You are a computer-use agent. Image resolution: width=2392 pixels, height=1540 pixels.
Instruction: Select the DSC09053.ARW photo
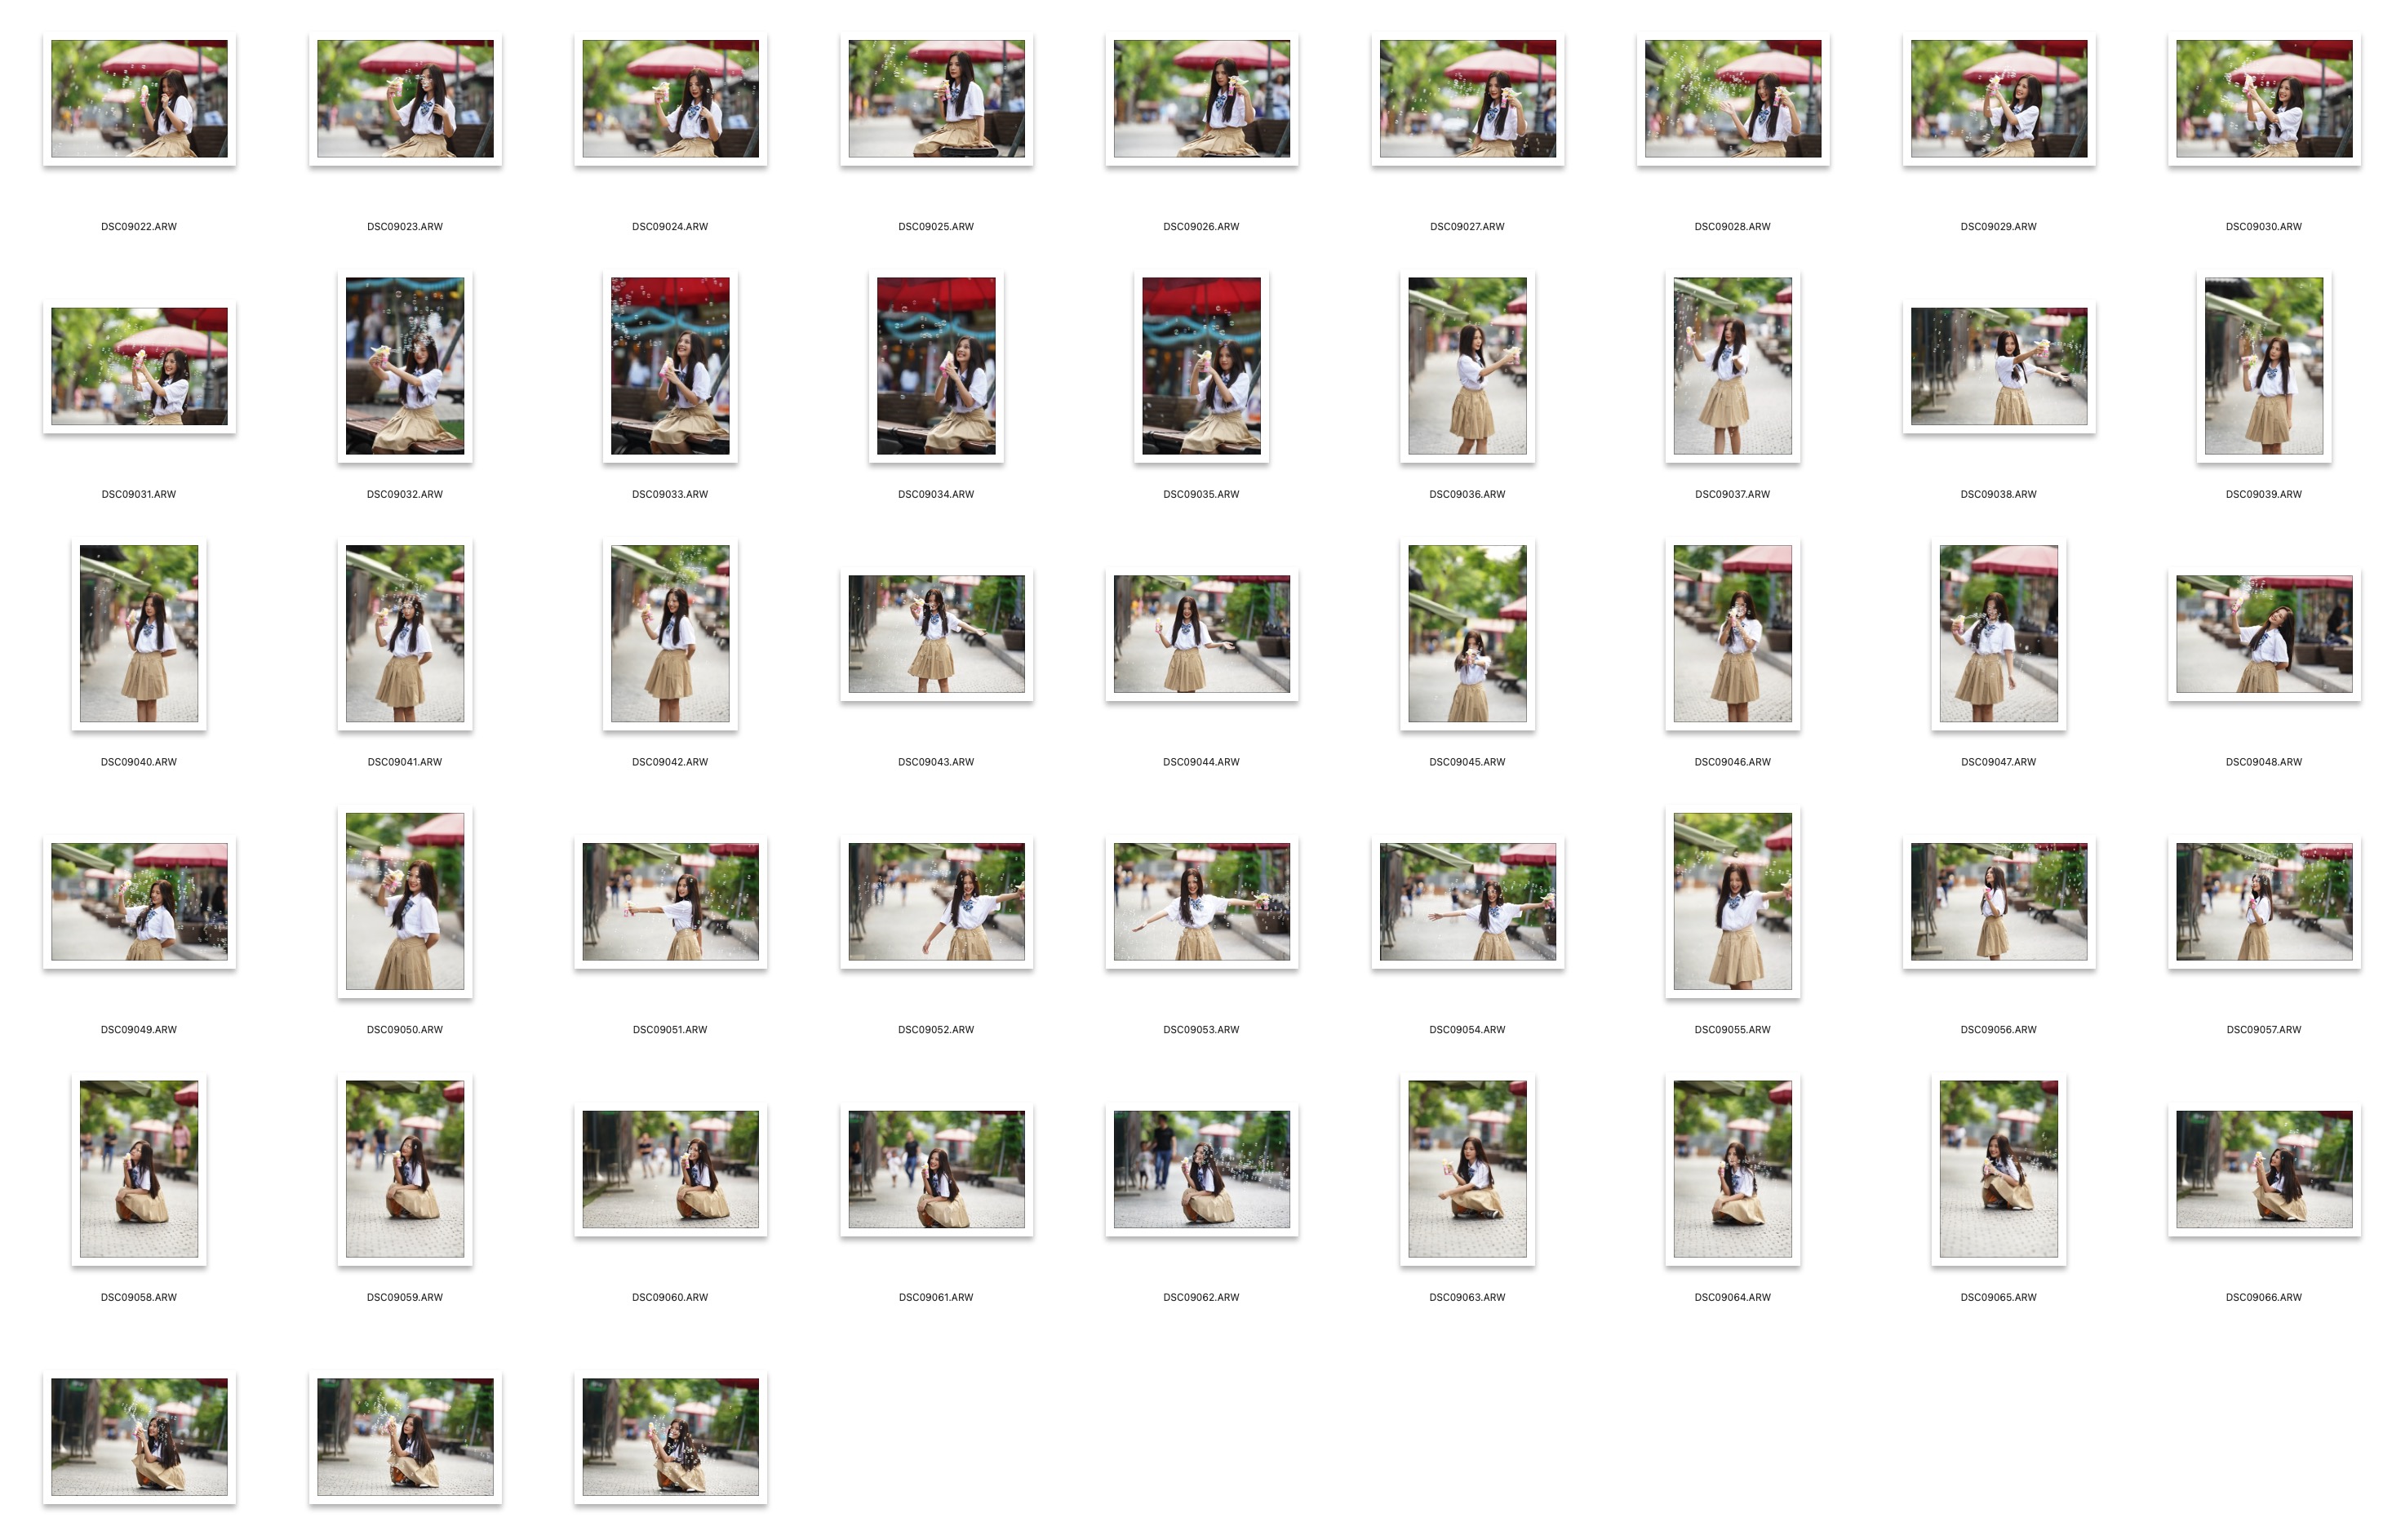[x=1201, y=901]
